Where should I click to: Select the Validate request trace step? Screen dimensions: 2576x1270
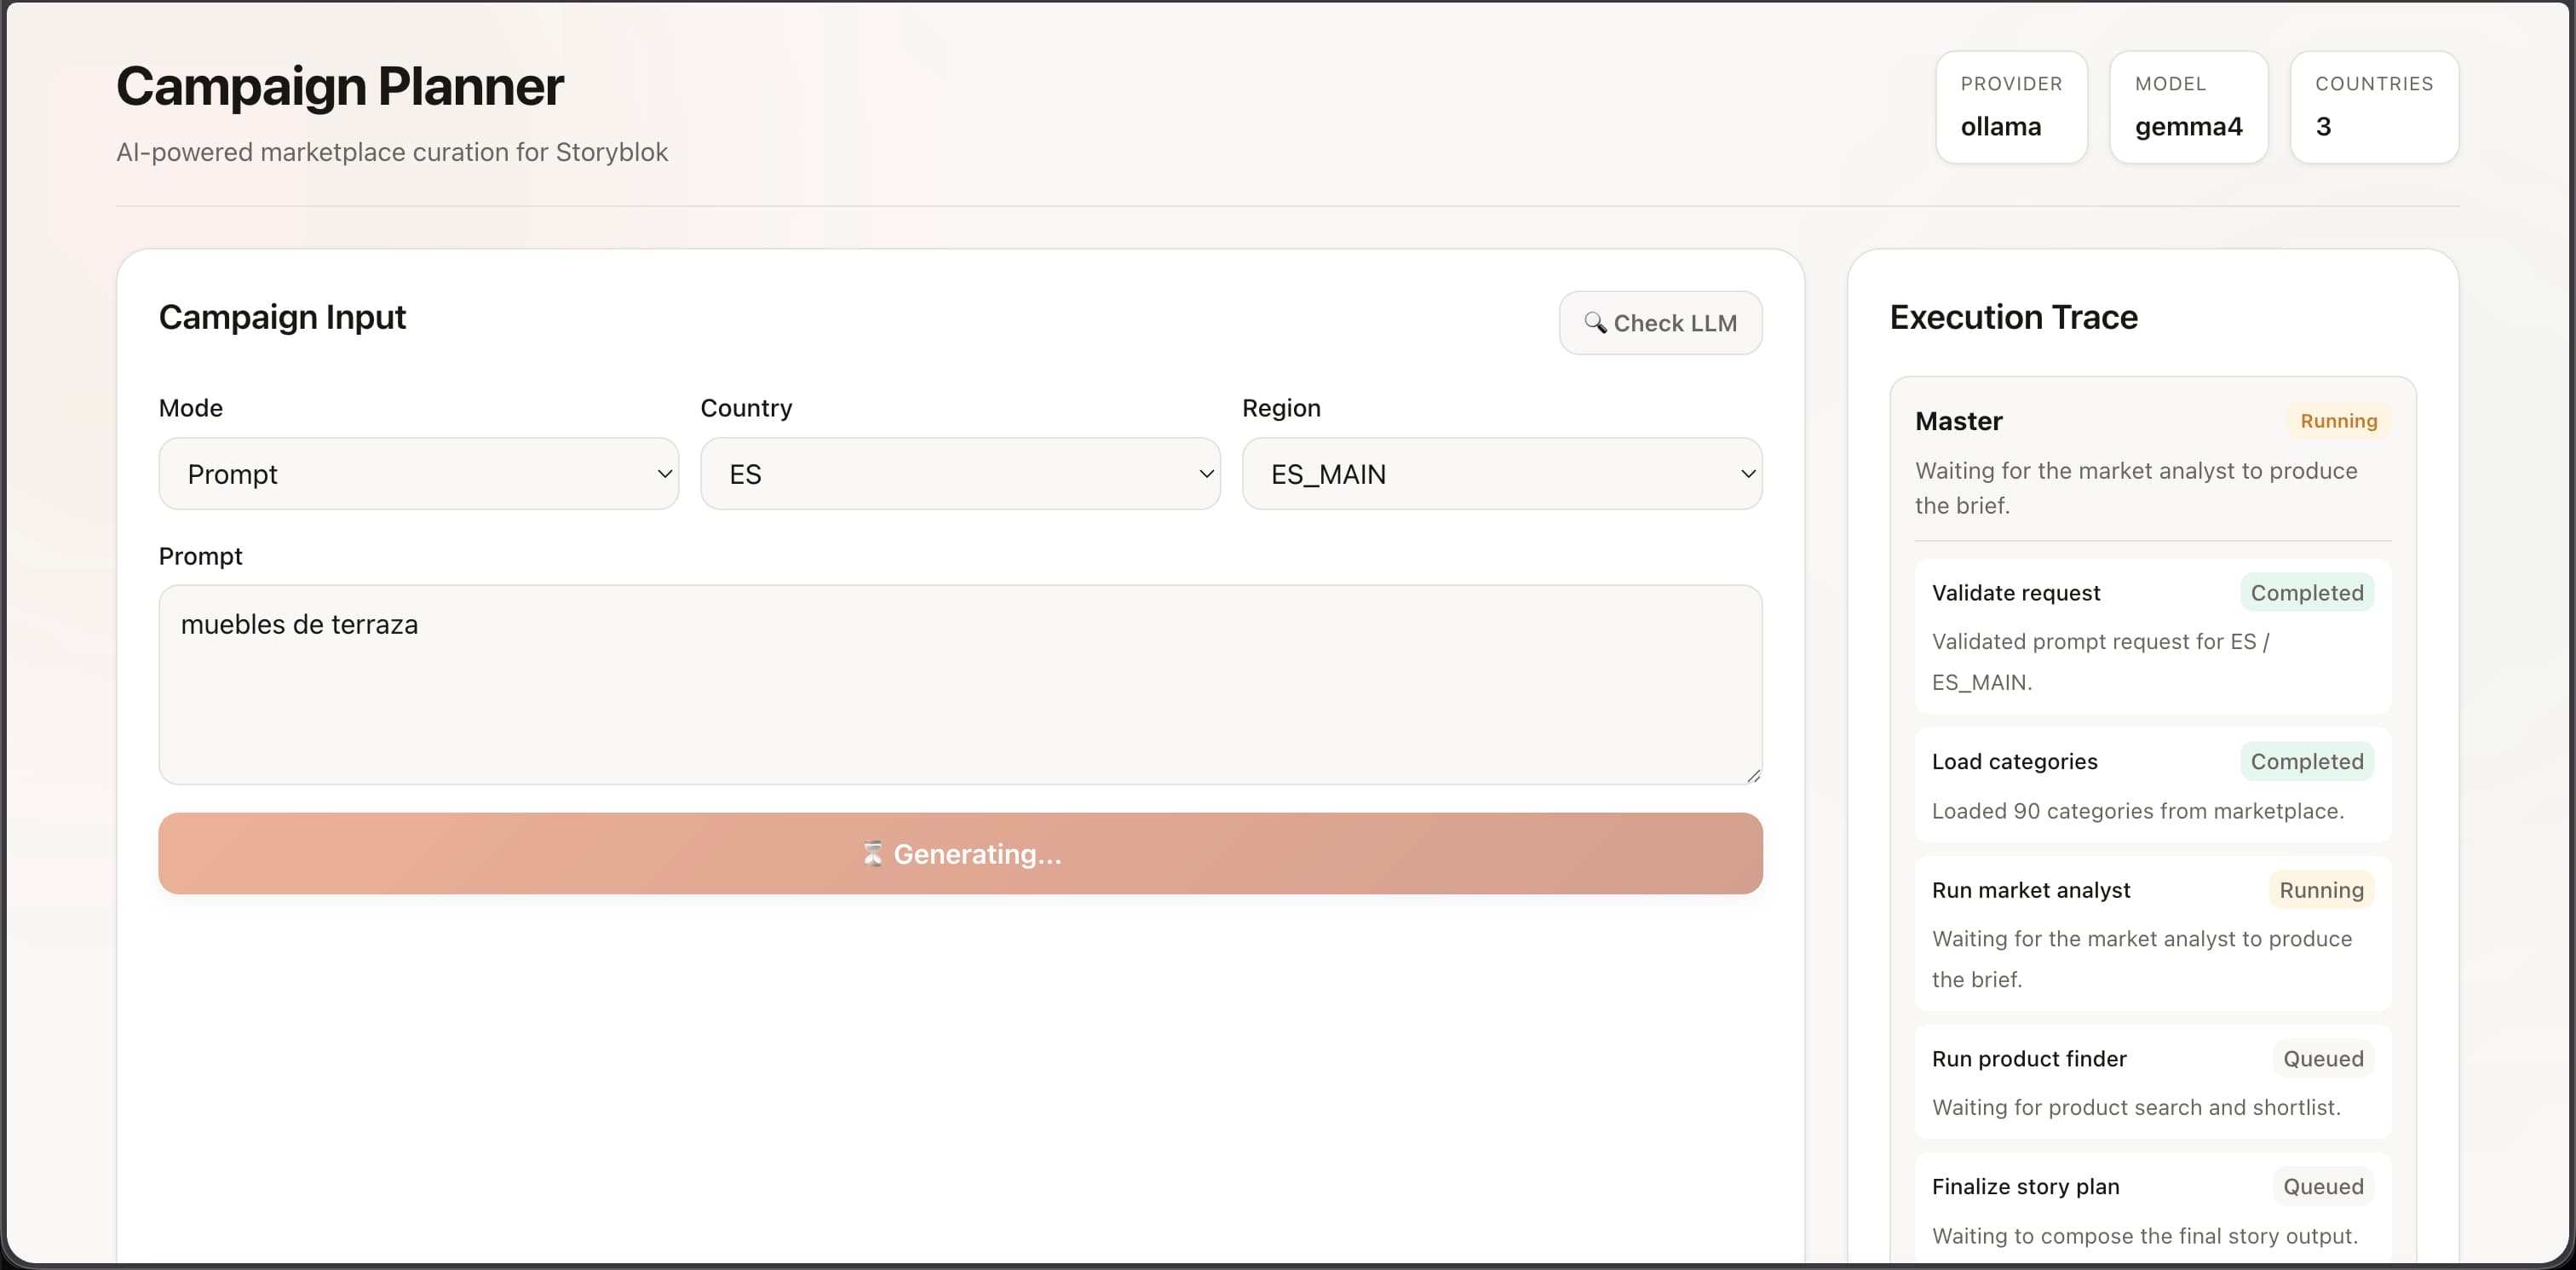point(2152,637)
